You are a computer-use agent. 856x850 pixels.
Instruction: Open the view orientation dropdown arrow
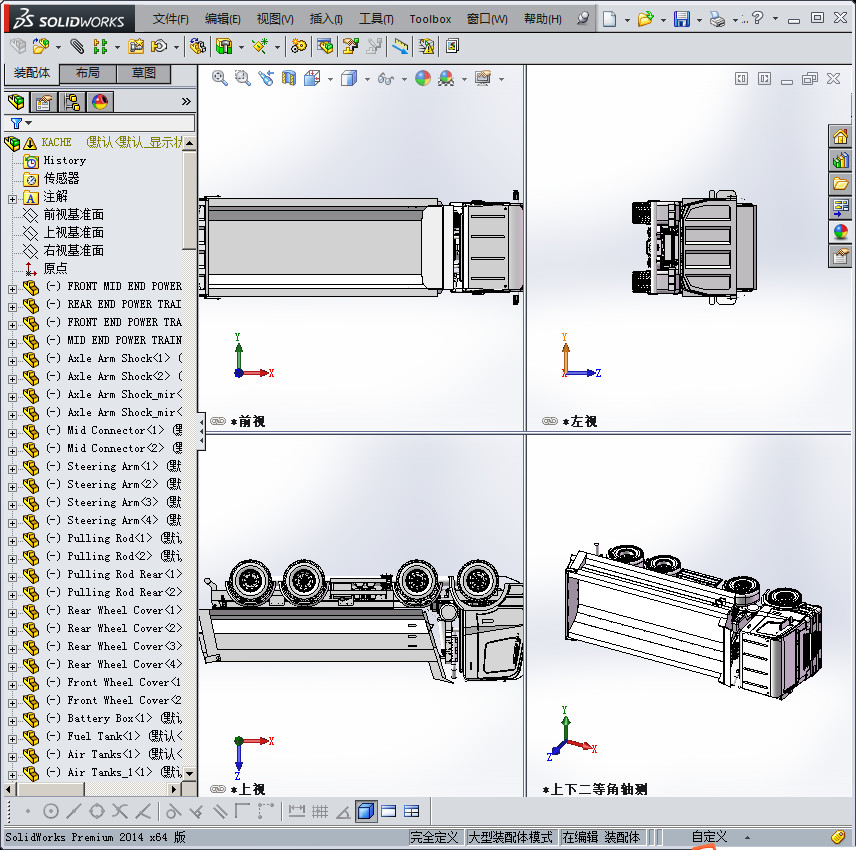click(x=330, y=80)
